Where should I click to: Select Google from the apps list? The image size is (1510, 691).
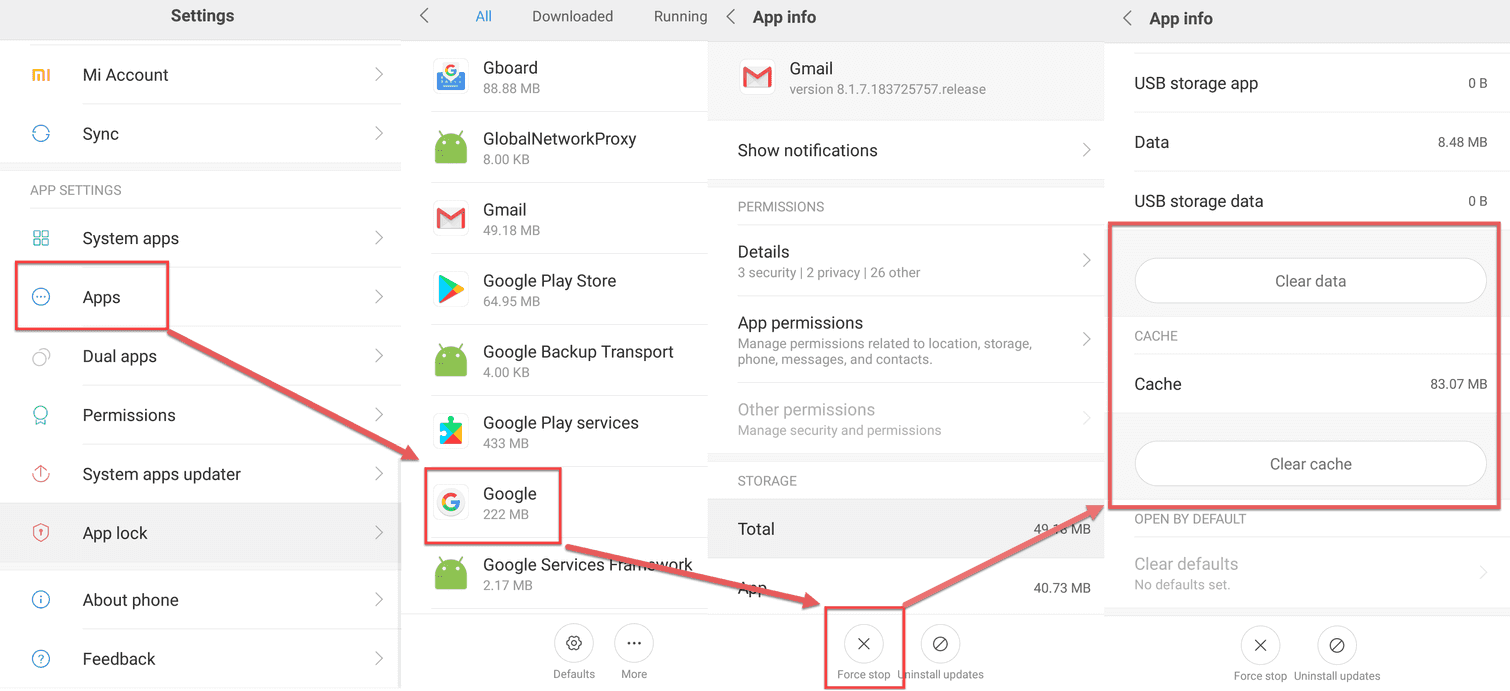[493, 503]
